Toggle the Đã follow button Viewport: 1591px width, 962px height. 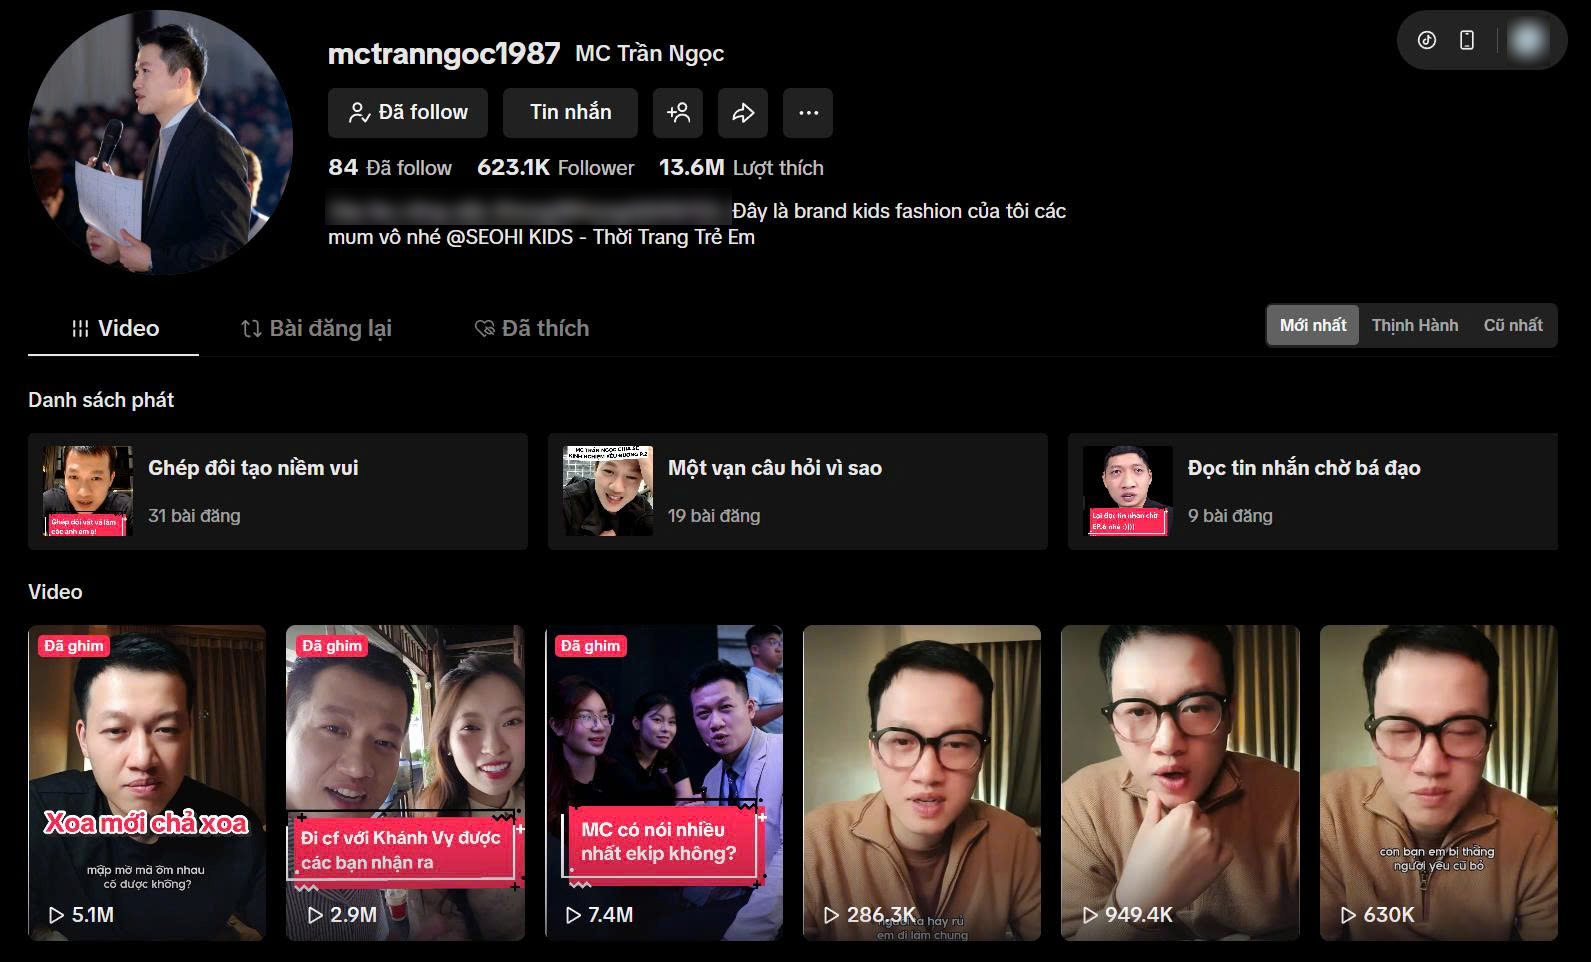coord(408,113)
